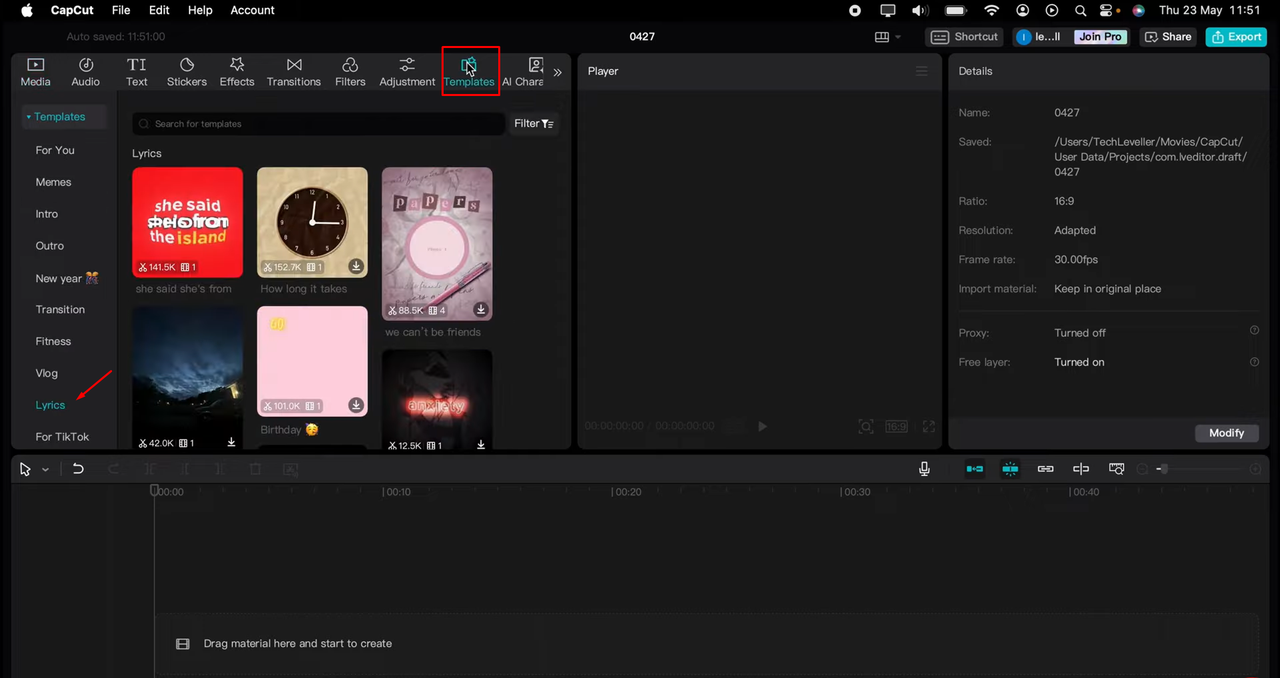The width and height of the screenshot is (1280, 678).
Task: Toggle main track magnet
Action: coord(975,469)
